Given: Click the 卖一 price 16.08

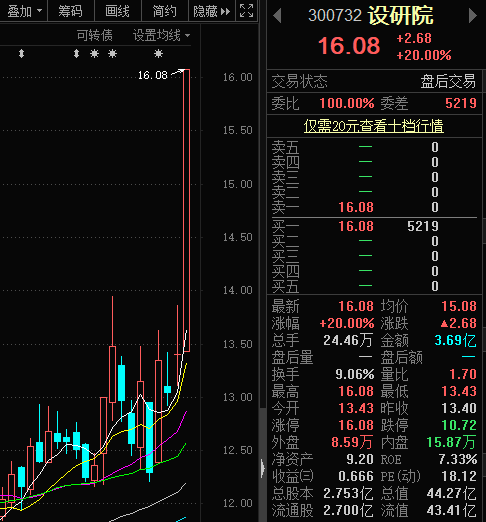Looking at the screenshot, I should (356, 207).
